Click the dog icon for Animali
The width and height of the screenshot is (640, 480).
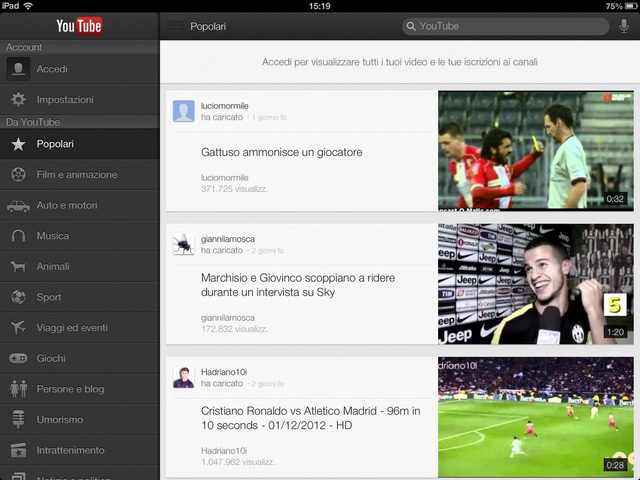click(x=18, y=267)
